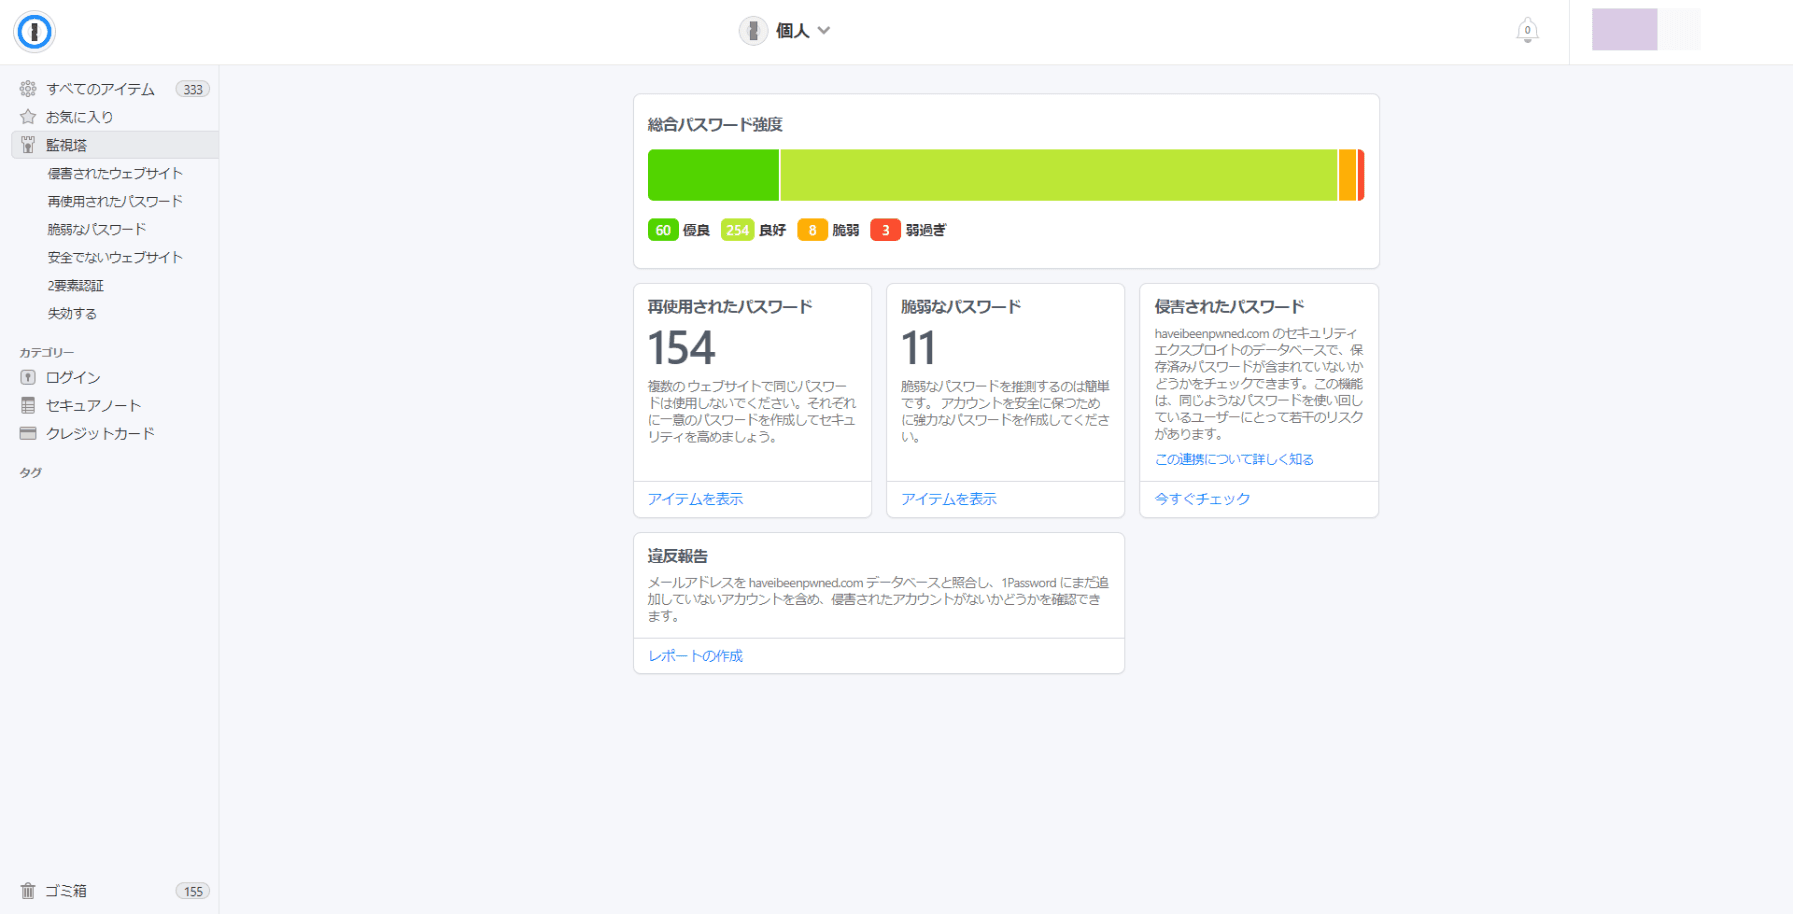Select 監視塔 in the sidebar
Screen dimensions: 1793x914
pos(115,145)
